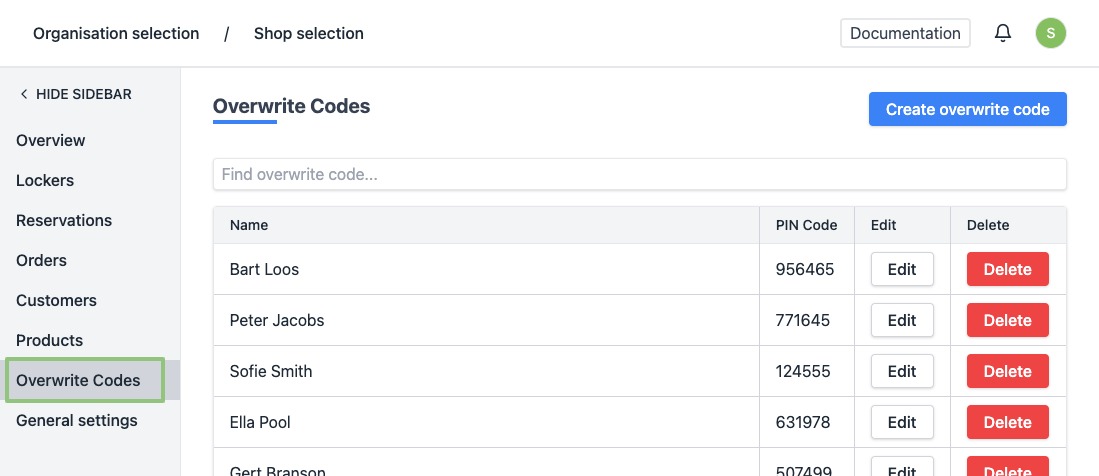Open the notifications bell
This screenshot has height=476, width=1099.
(x=1003, y=33)
